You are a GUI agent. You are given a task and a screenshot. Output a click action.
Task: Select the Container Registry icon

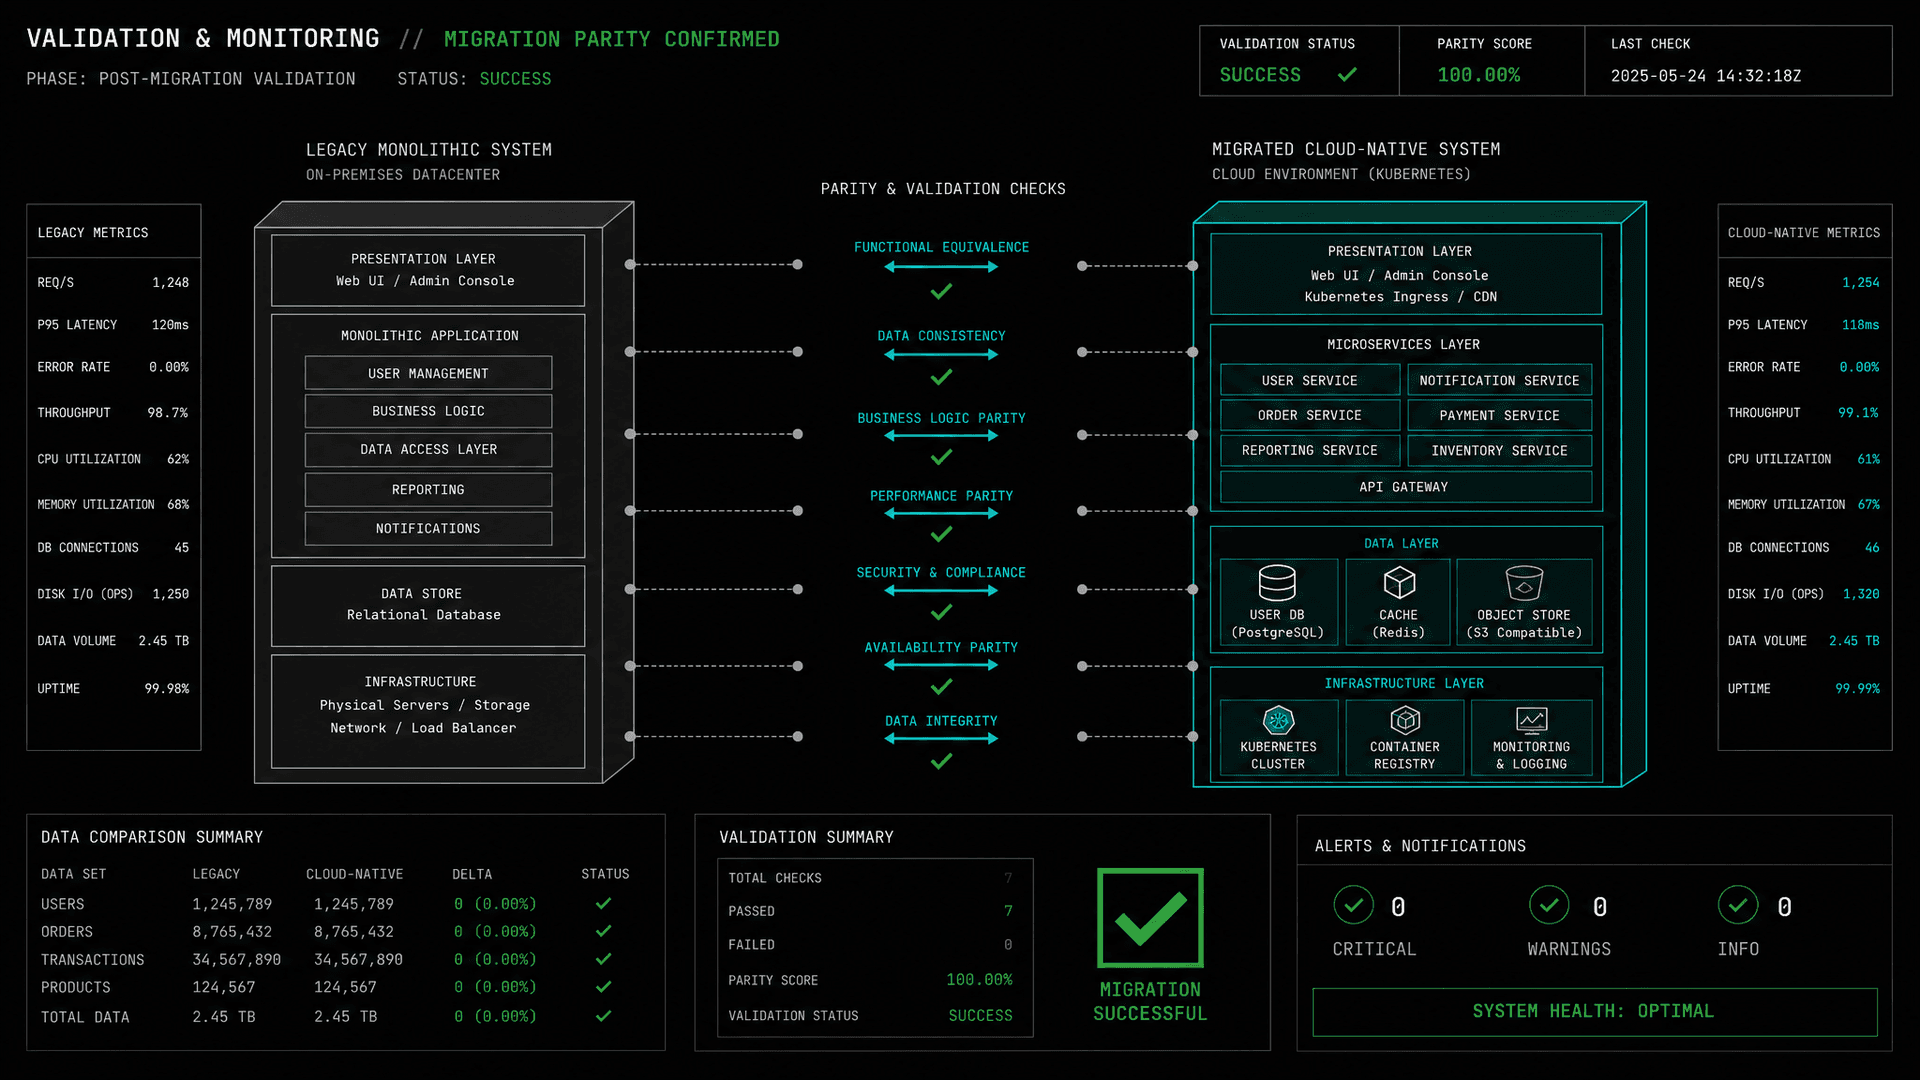(1405, 720)
